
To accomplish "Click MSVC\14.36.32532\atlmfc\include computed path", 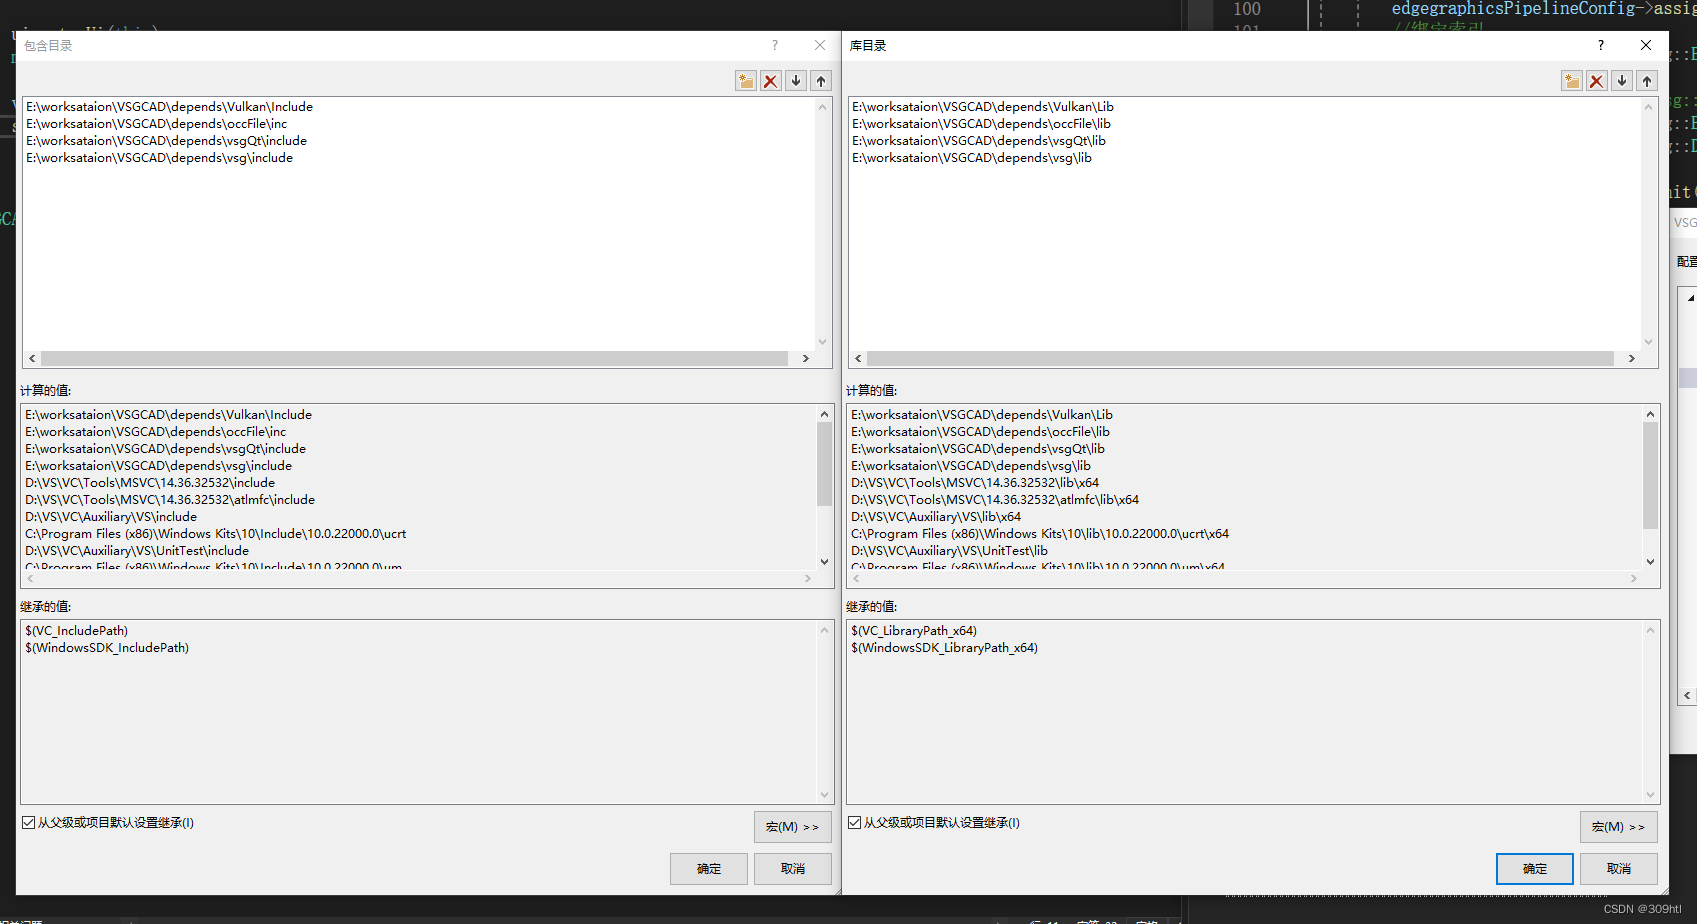I will 170,500.
